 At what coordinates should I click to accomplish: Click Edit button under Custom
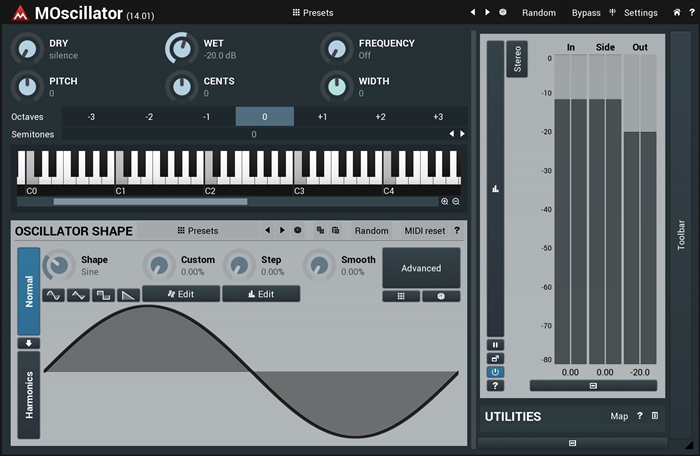[x=181, y=294]
